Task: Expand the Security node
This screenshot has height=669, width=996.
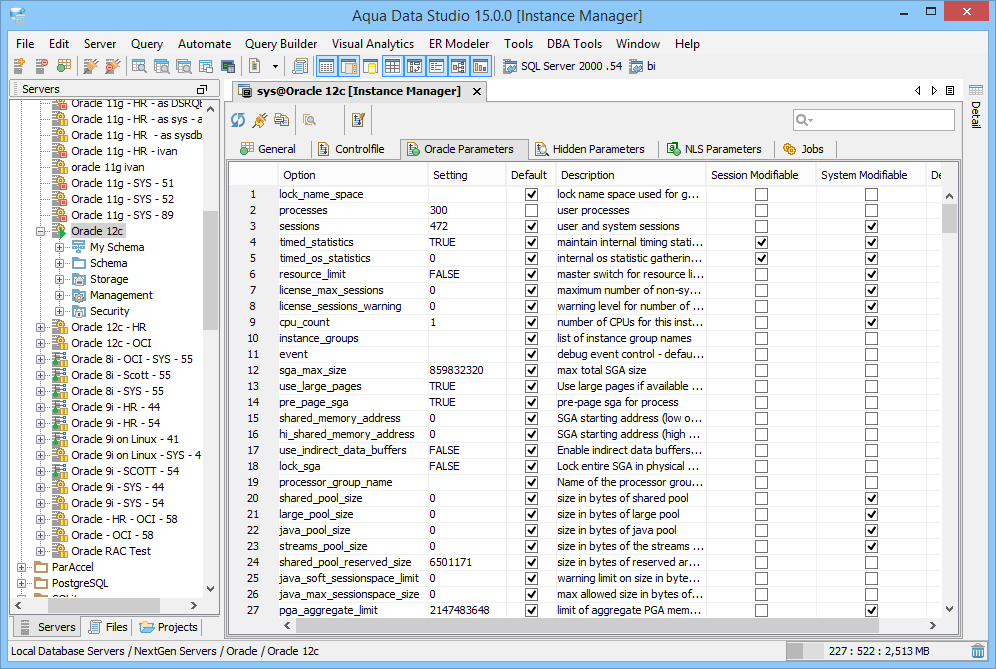Action: pos(59,311)
